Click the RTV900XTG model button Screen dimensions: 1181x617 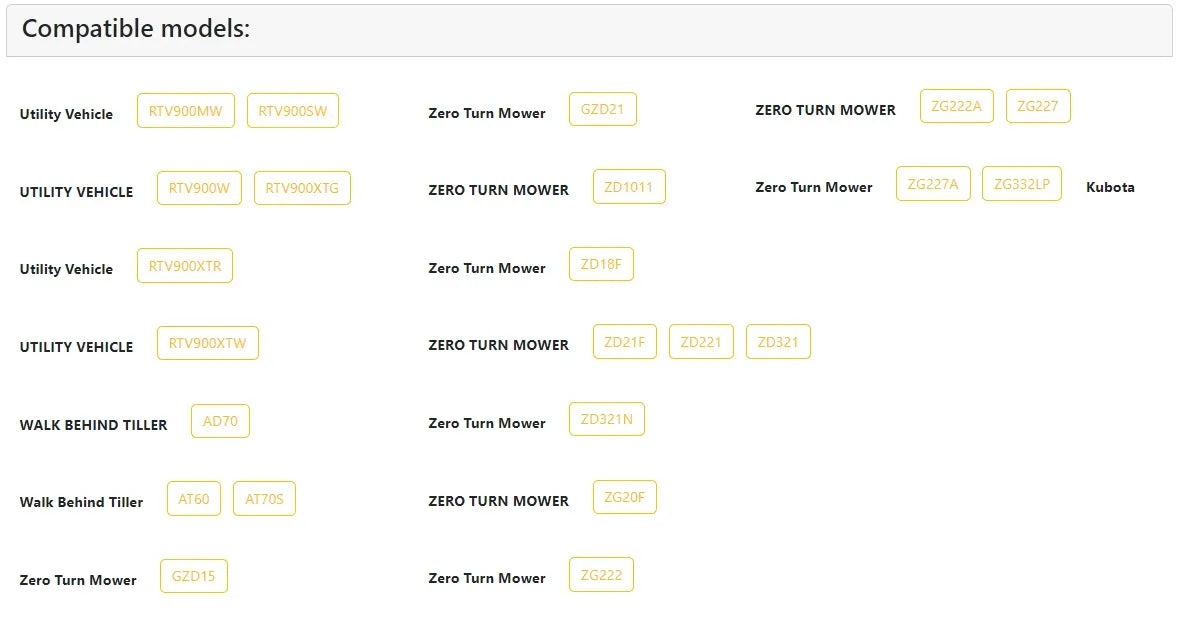point(302,188)
